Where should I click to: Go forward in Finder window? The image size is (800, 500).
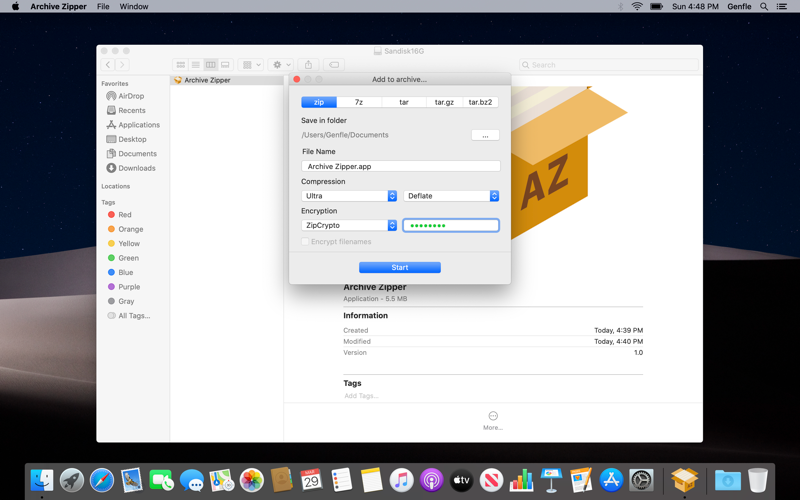(122, 65)
